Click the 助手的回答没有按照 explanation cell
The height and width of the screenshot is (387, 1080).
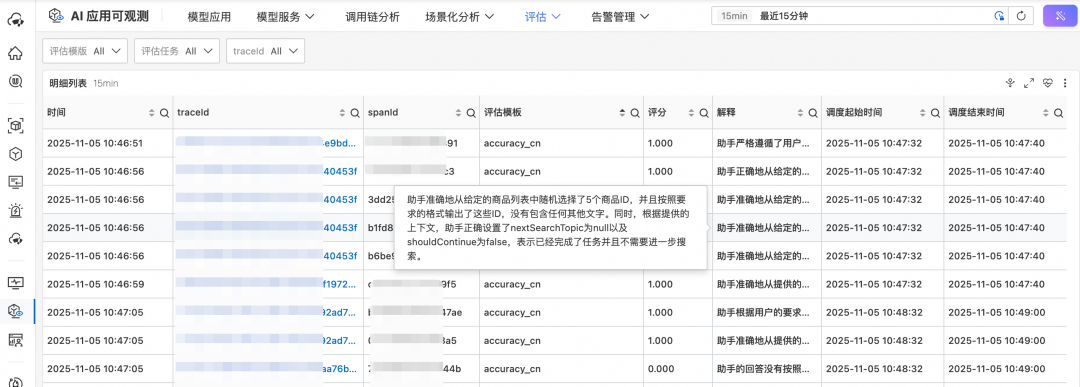pyautogui.click(x=763, y=368)
